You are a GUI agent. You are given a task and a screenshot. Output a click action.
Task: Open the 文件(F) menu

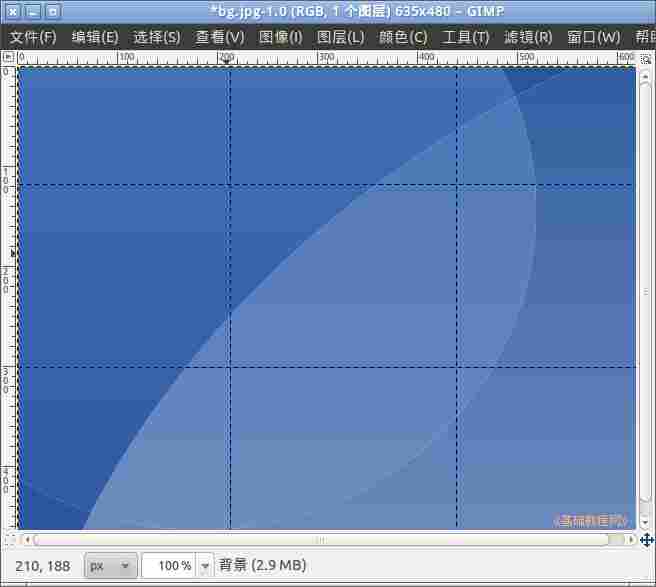pos(33,37)
